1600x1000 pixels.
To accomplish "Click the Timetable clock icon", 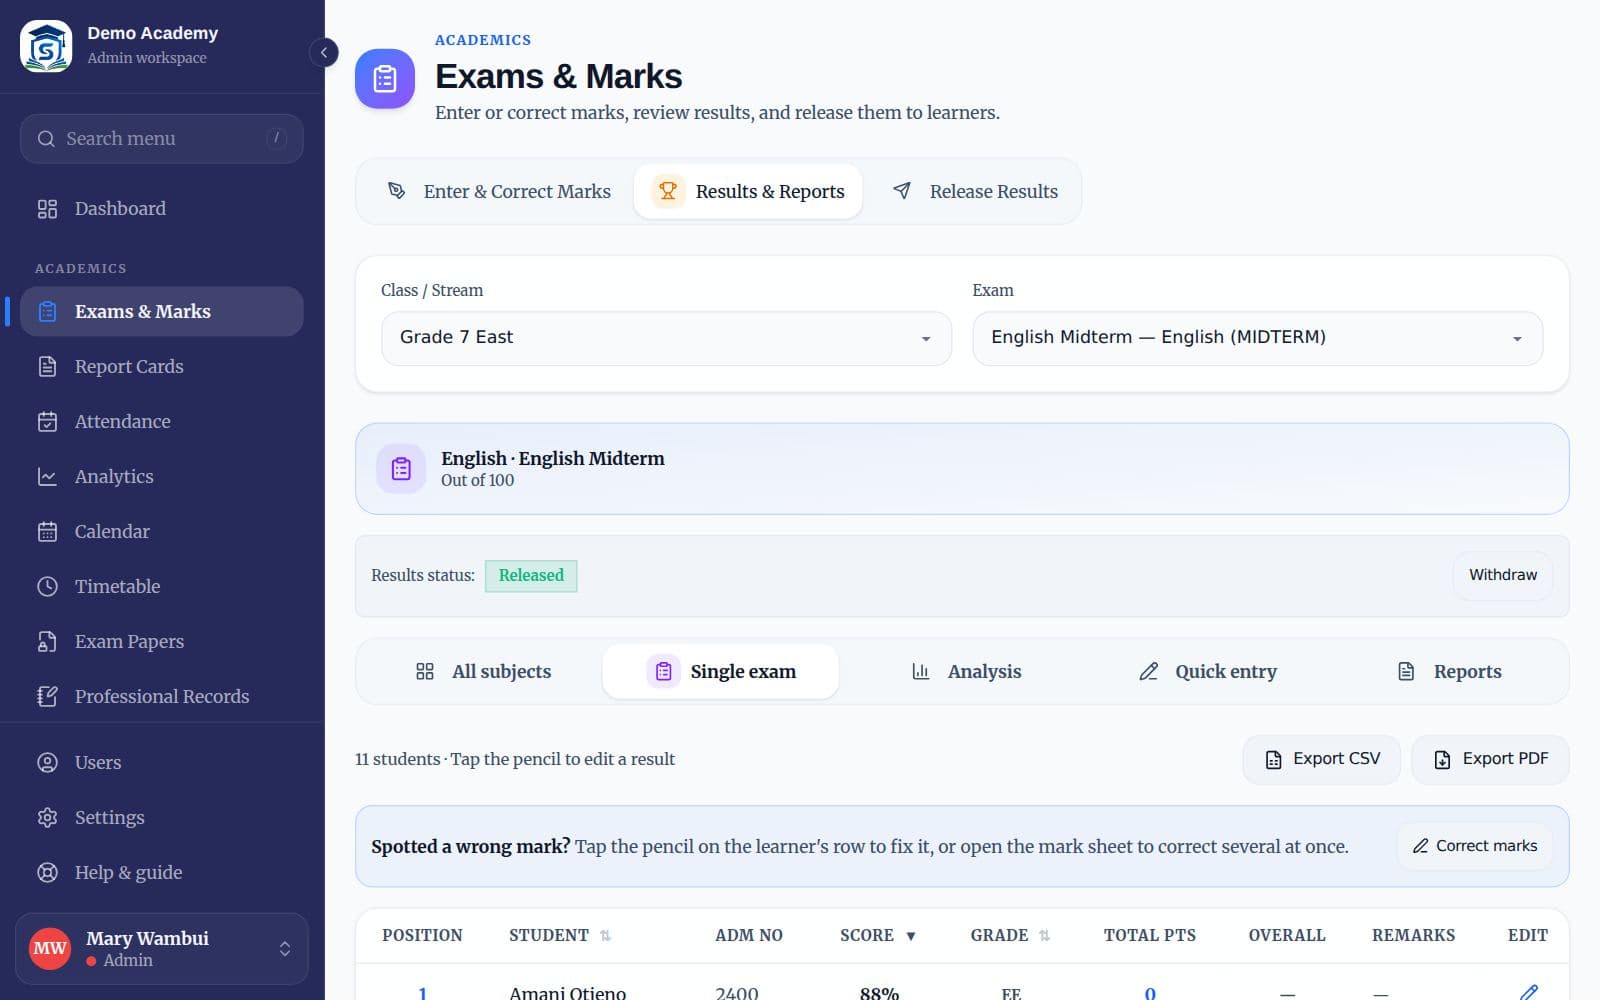I will pyautogui.click(x=47, y=587).
